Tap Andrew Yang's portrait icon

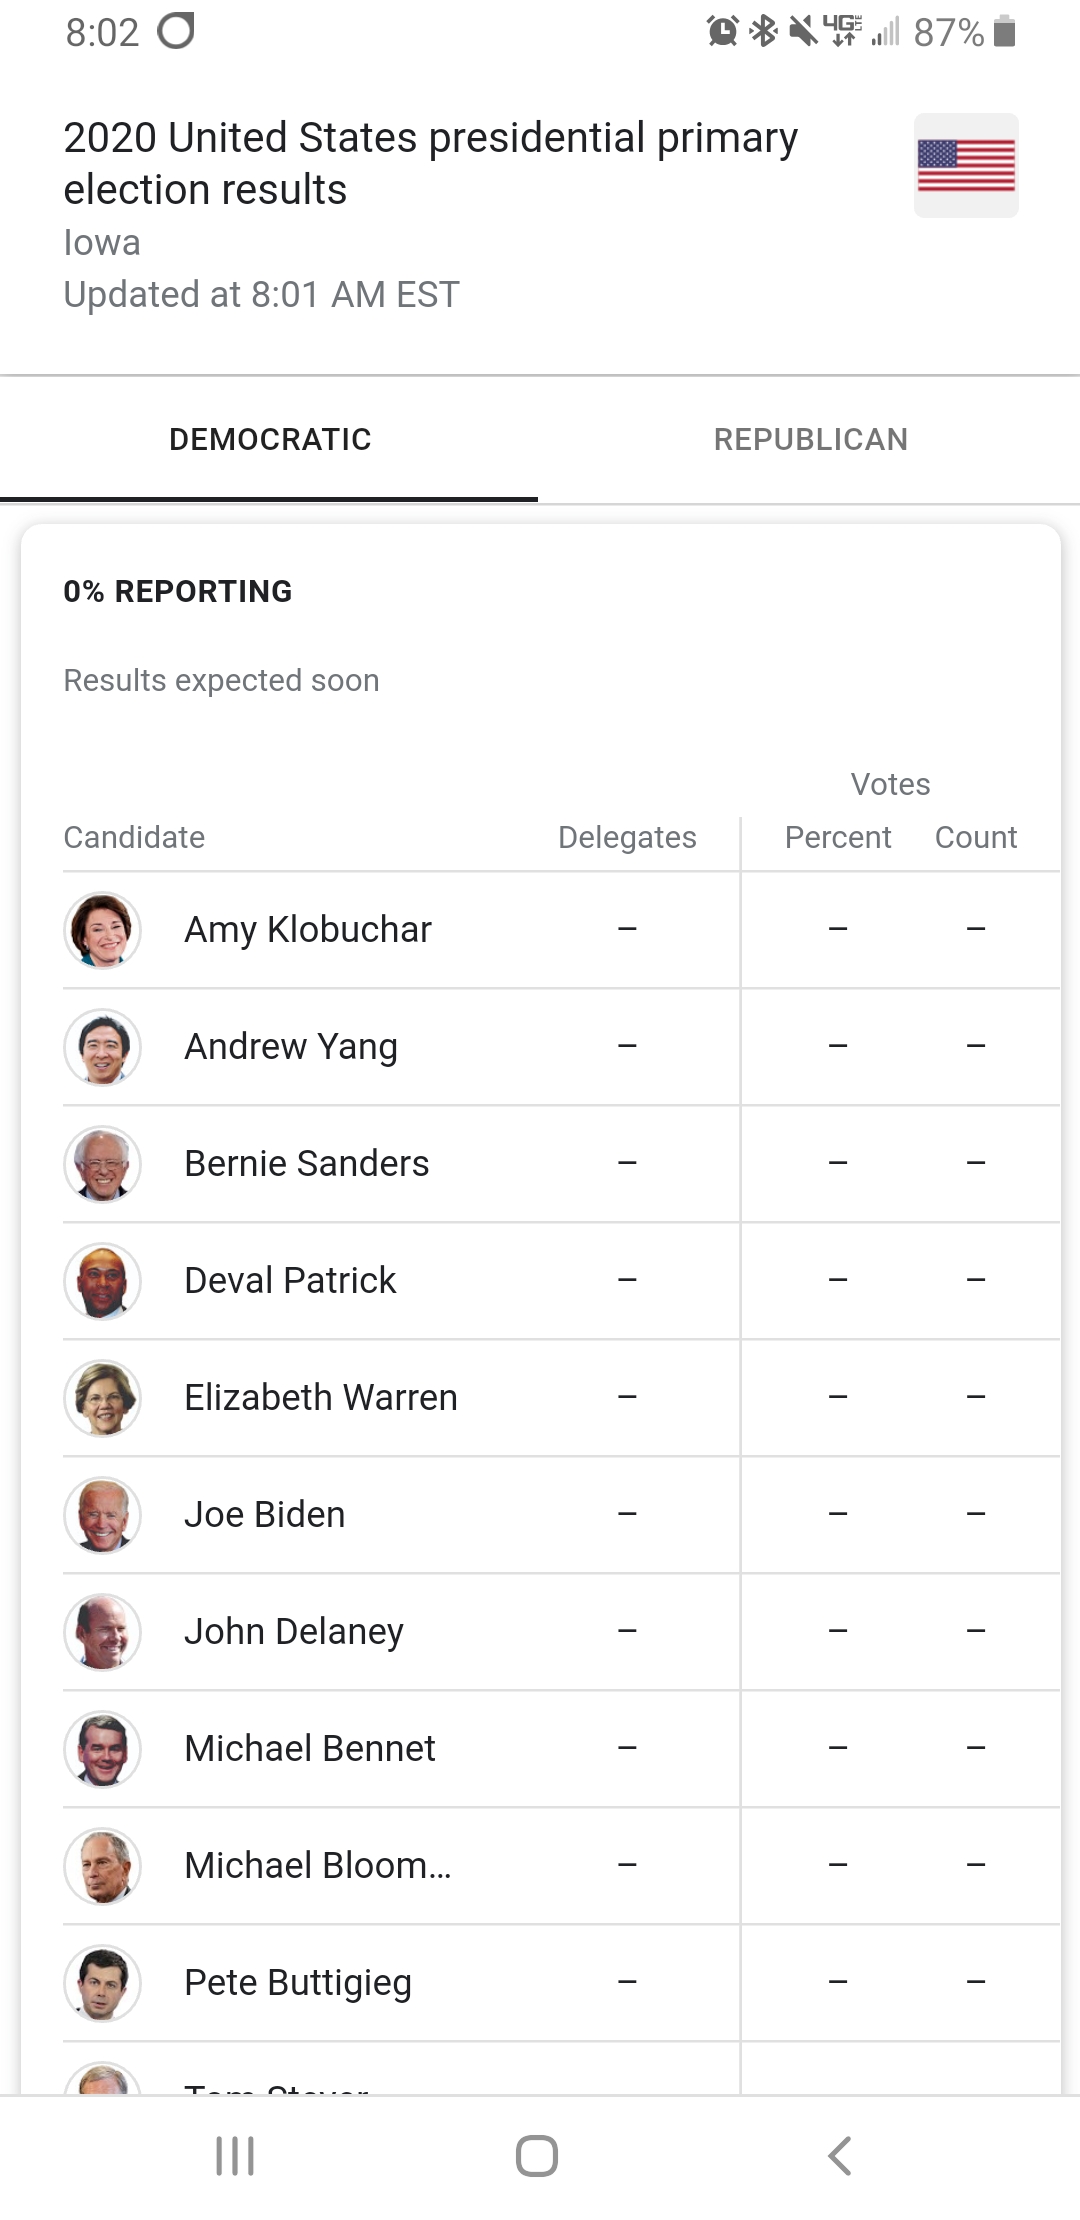pyautogui.click(x=102, y=1046)
